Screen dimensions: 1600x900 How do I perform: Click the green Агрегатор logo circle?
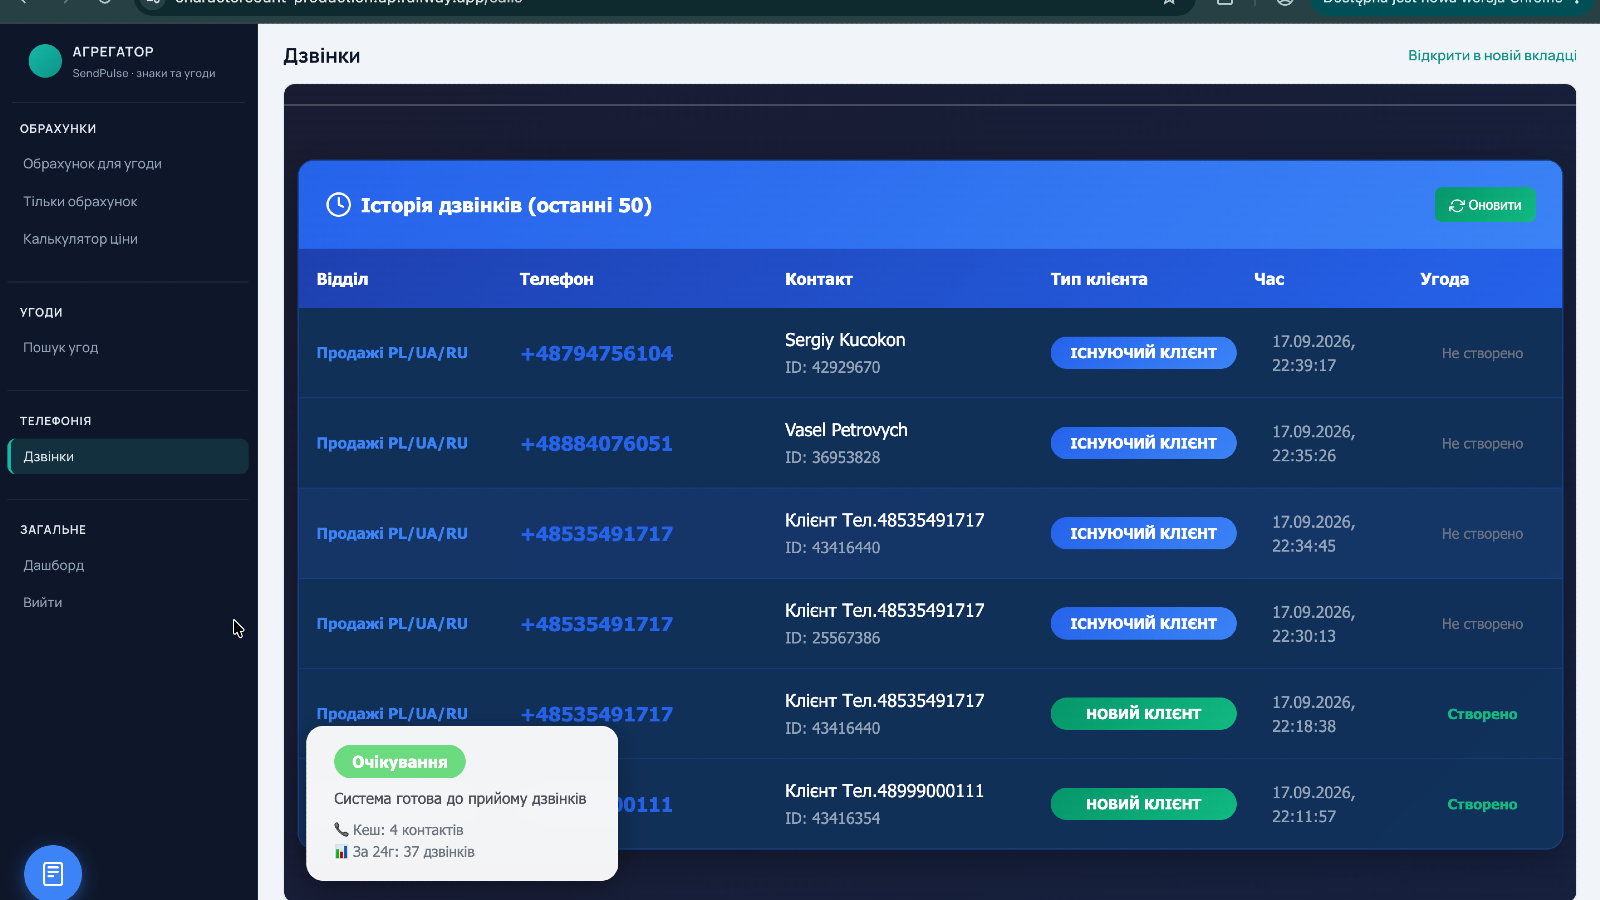[45, 61]
